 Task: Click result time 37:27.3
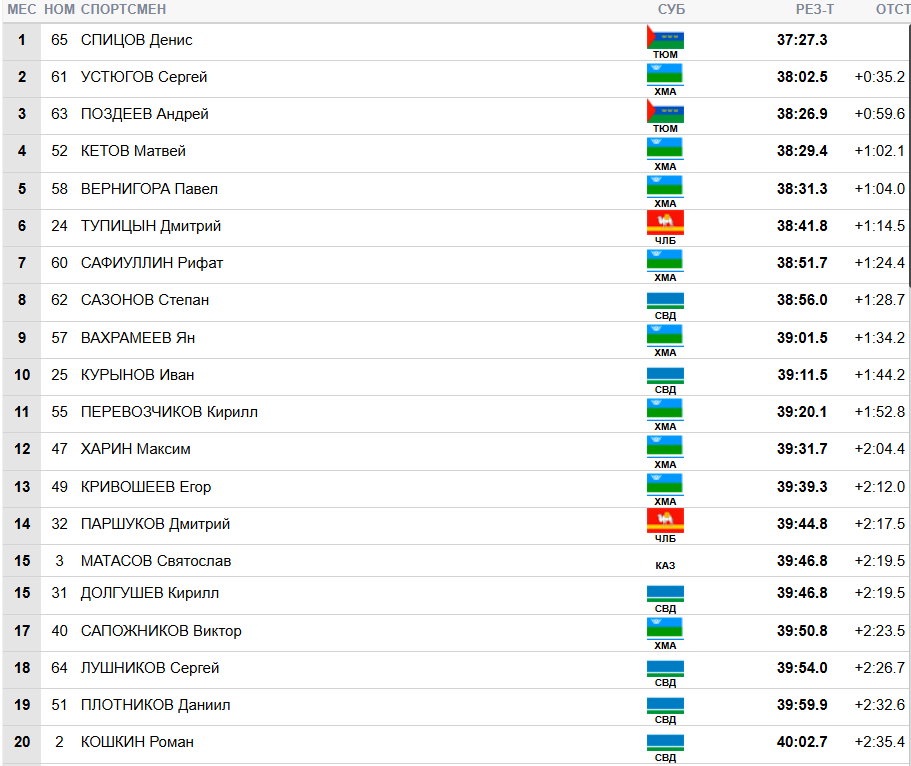click(x=802, y=40)
